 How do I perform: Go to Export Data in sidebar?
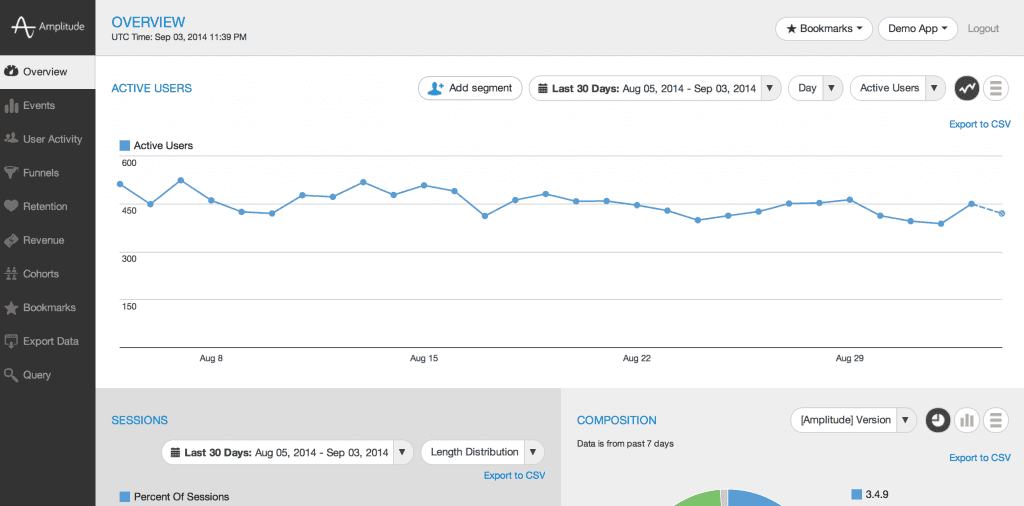(x=50, y=342)
